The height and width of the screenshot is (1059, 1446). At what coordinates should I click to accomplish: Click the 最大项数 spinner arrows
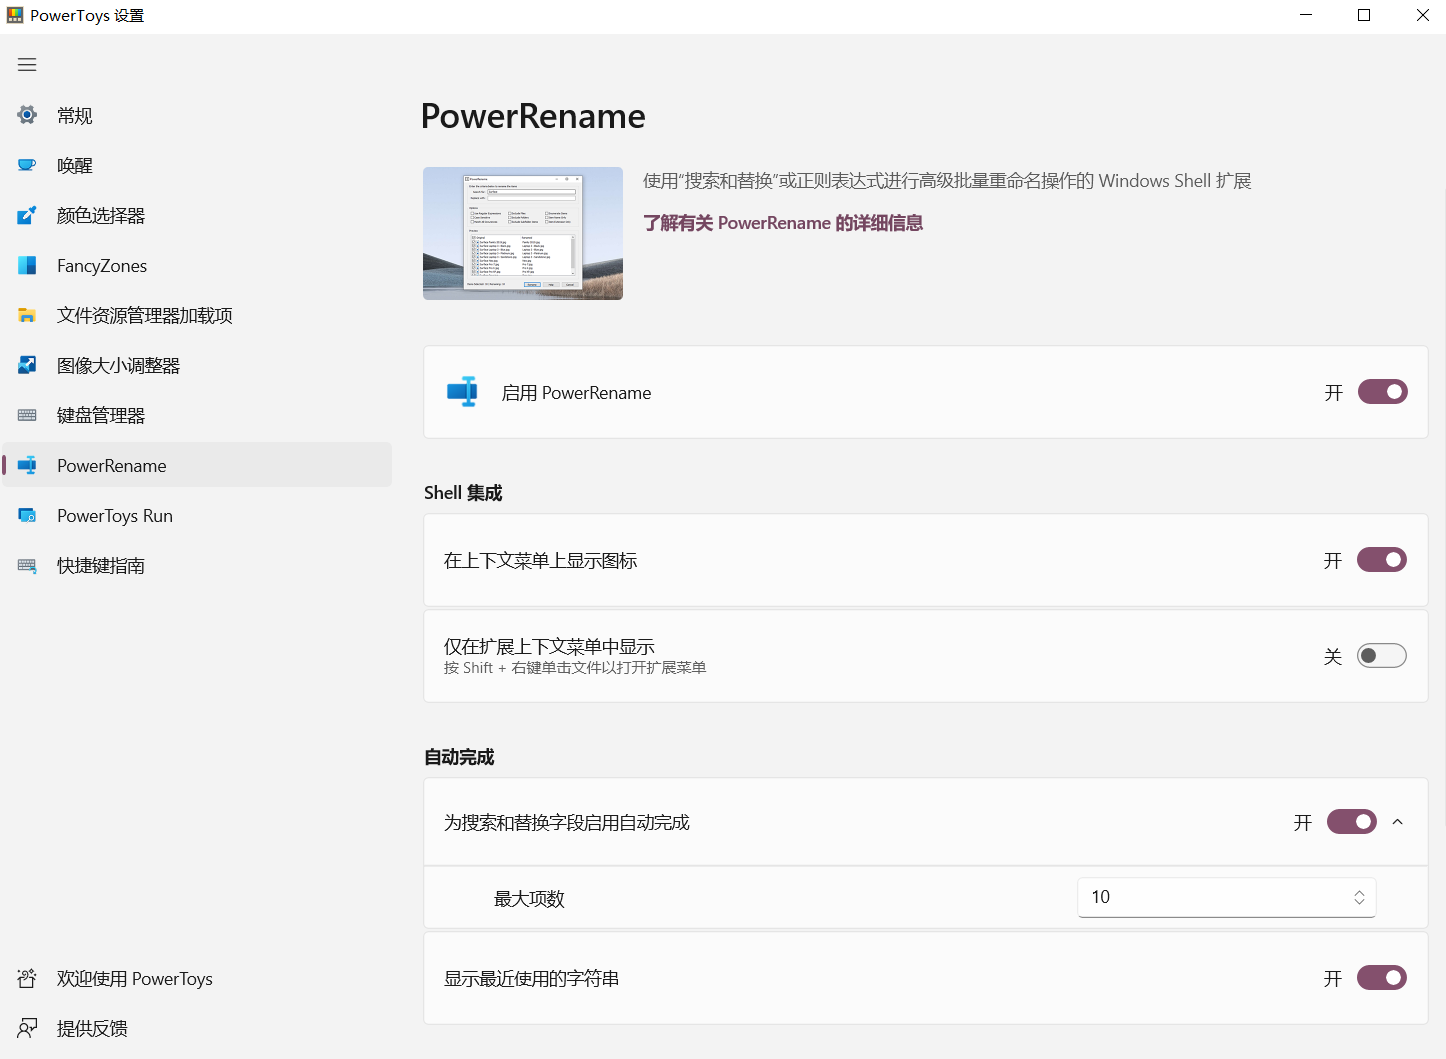click(1359, 897)
